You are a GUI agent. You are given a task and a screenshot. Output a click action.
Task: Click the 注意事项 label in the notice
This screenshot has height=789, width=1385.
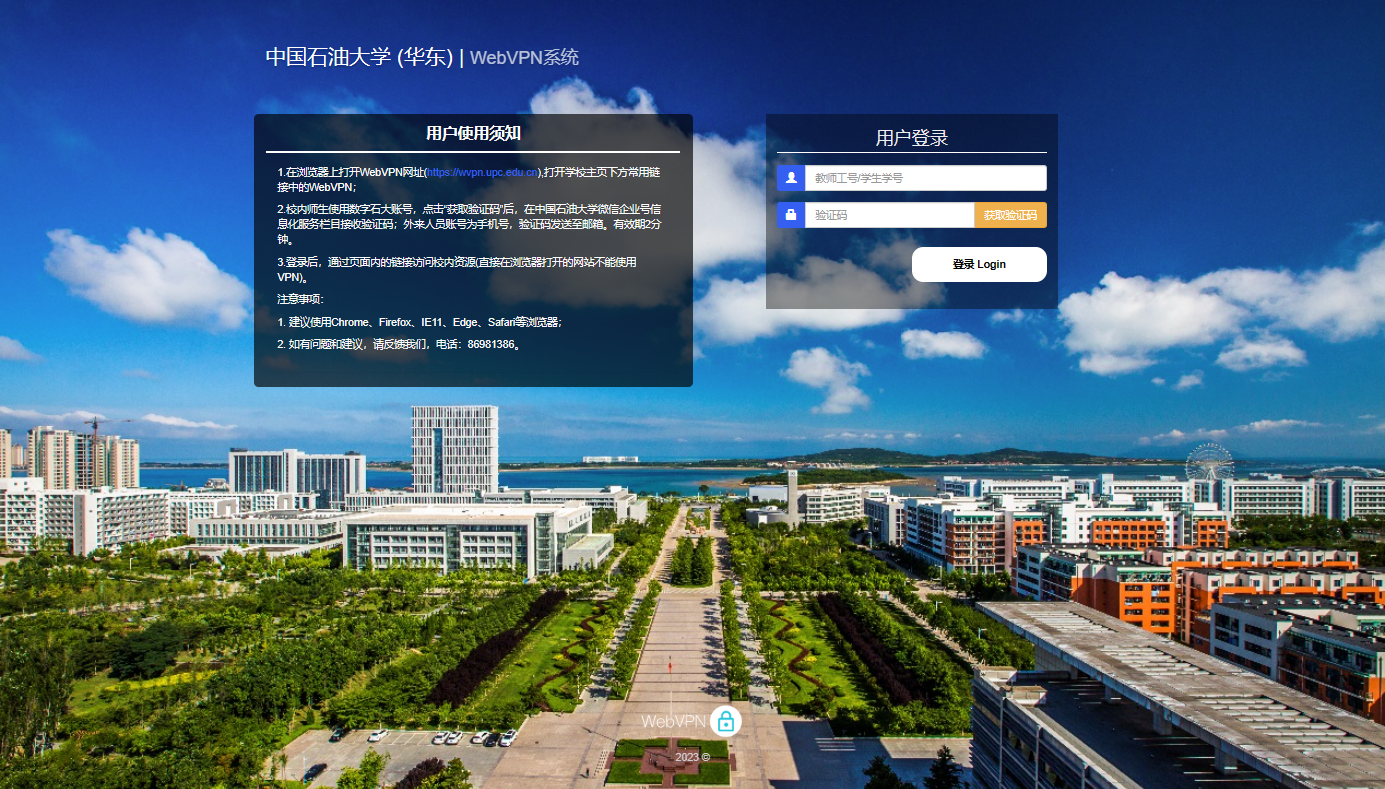tap(300, 299)
